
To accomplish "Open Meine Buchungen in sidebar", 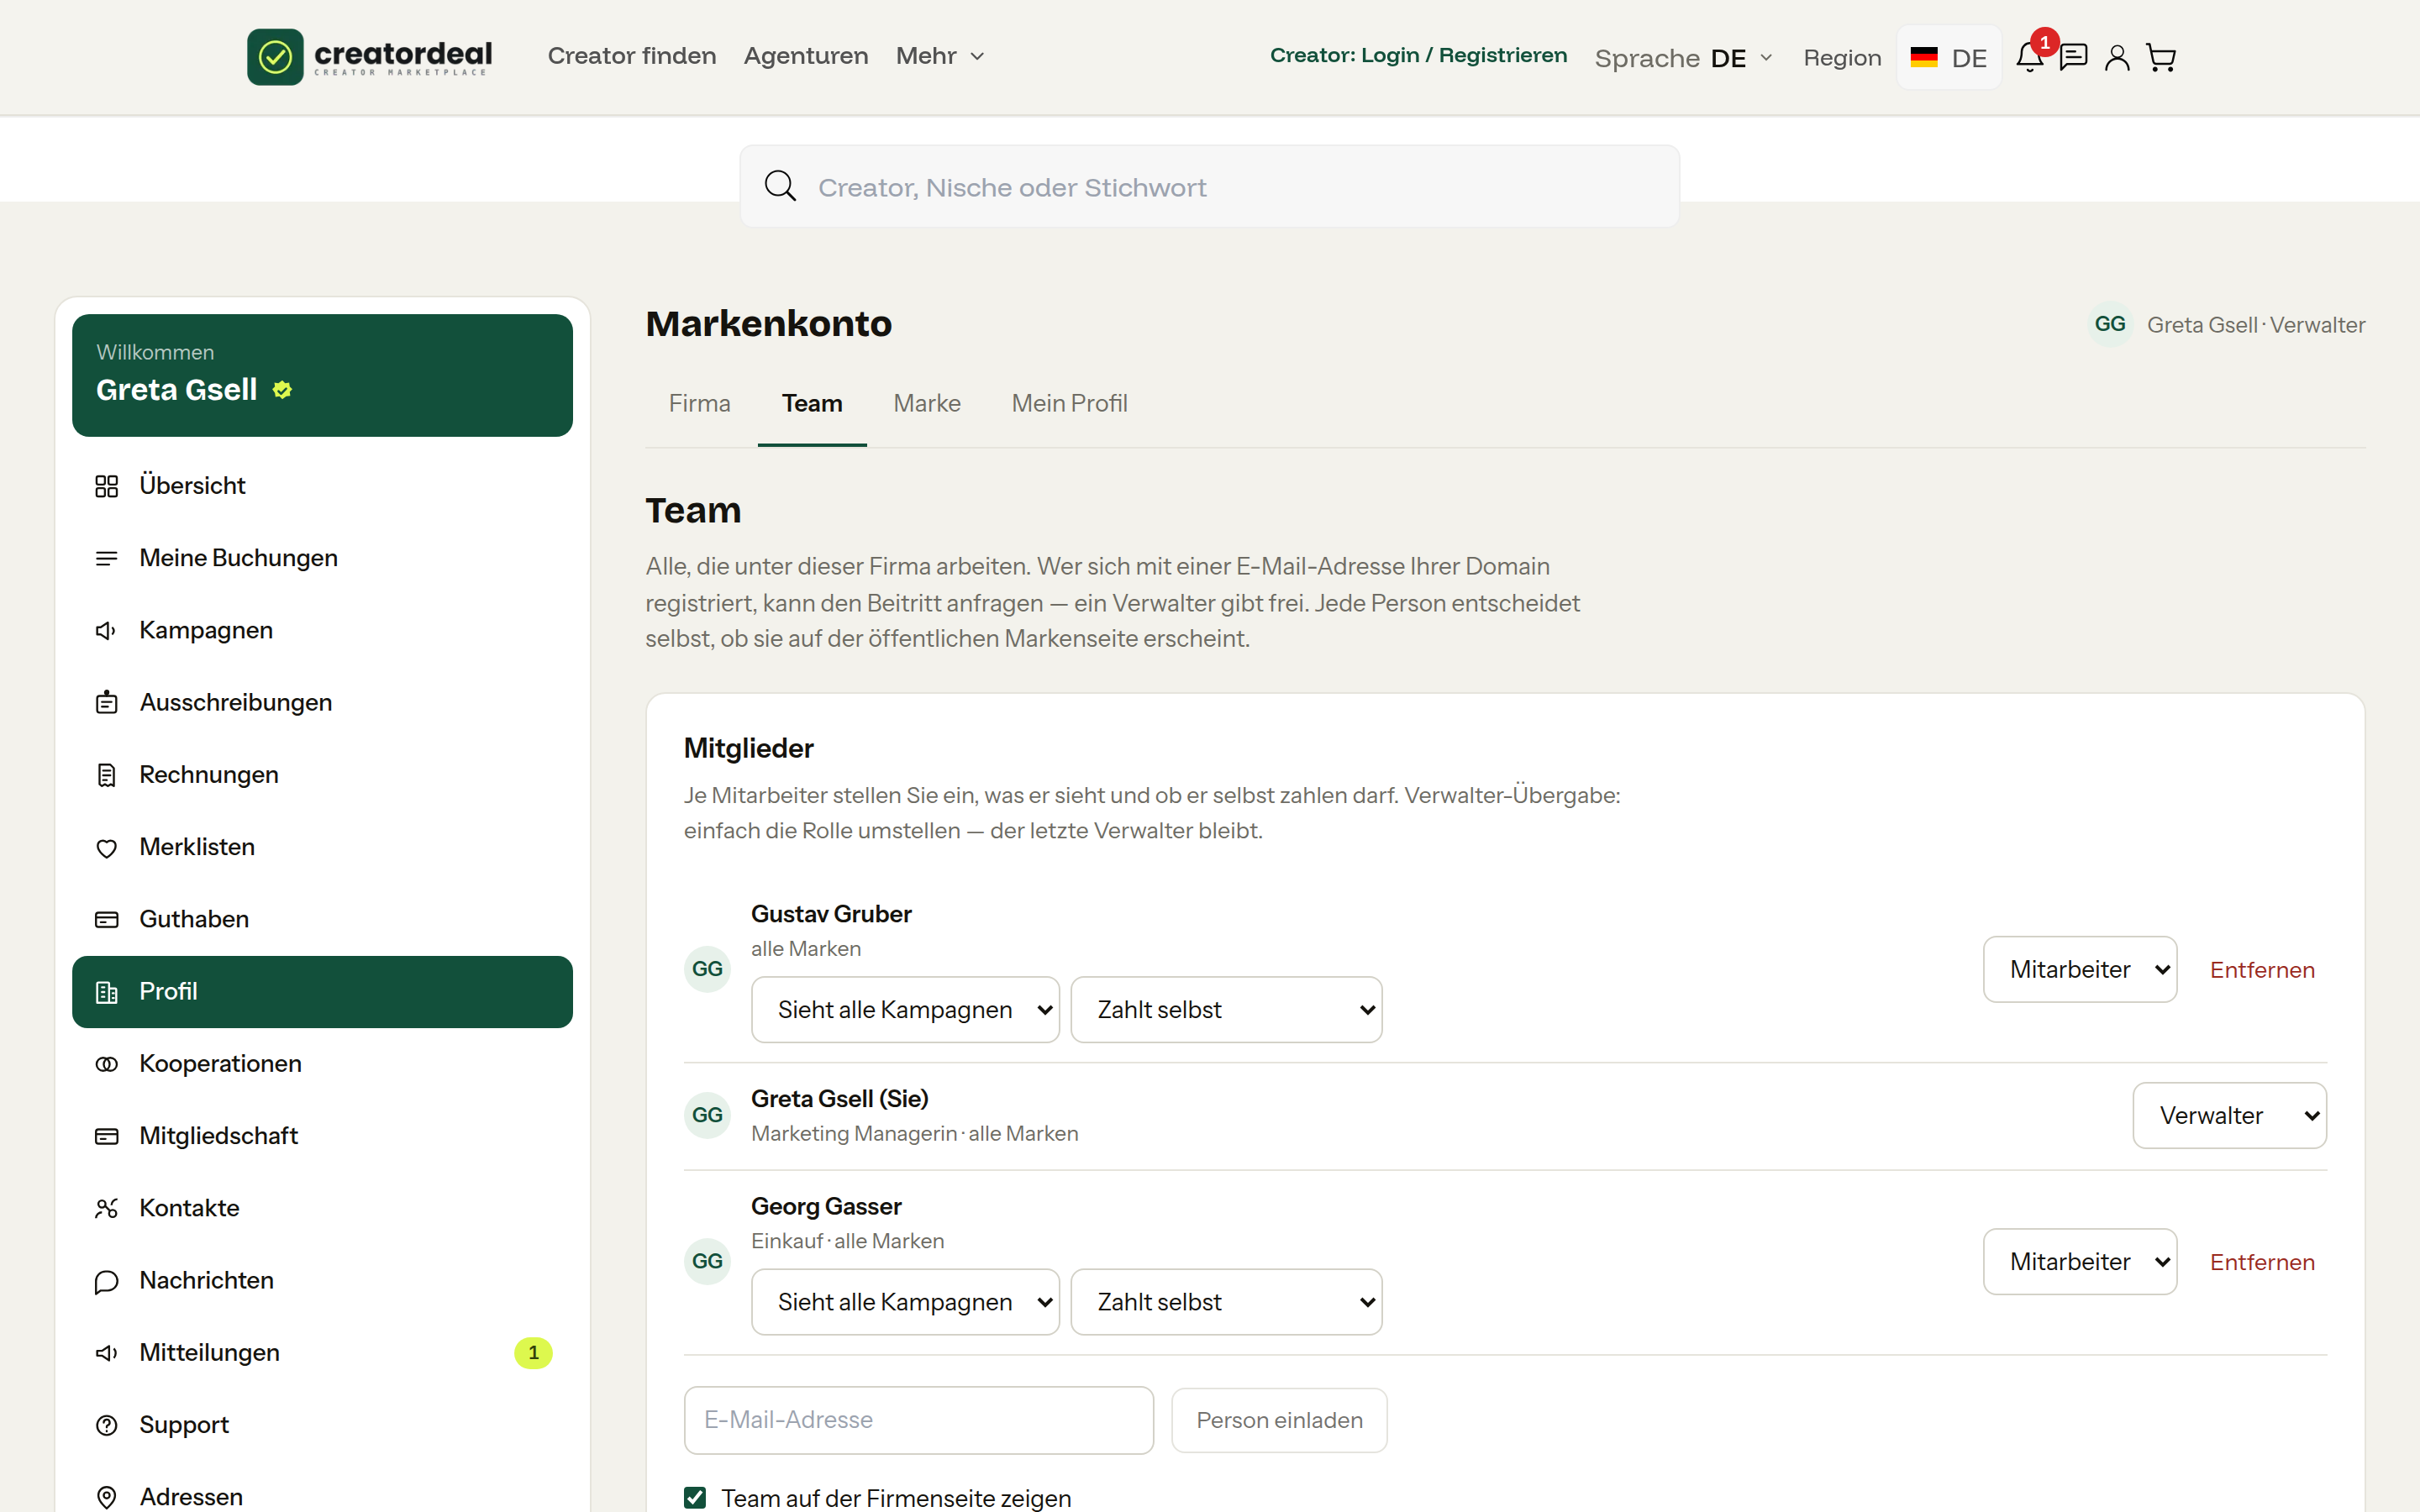I will (322, 558).
